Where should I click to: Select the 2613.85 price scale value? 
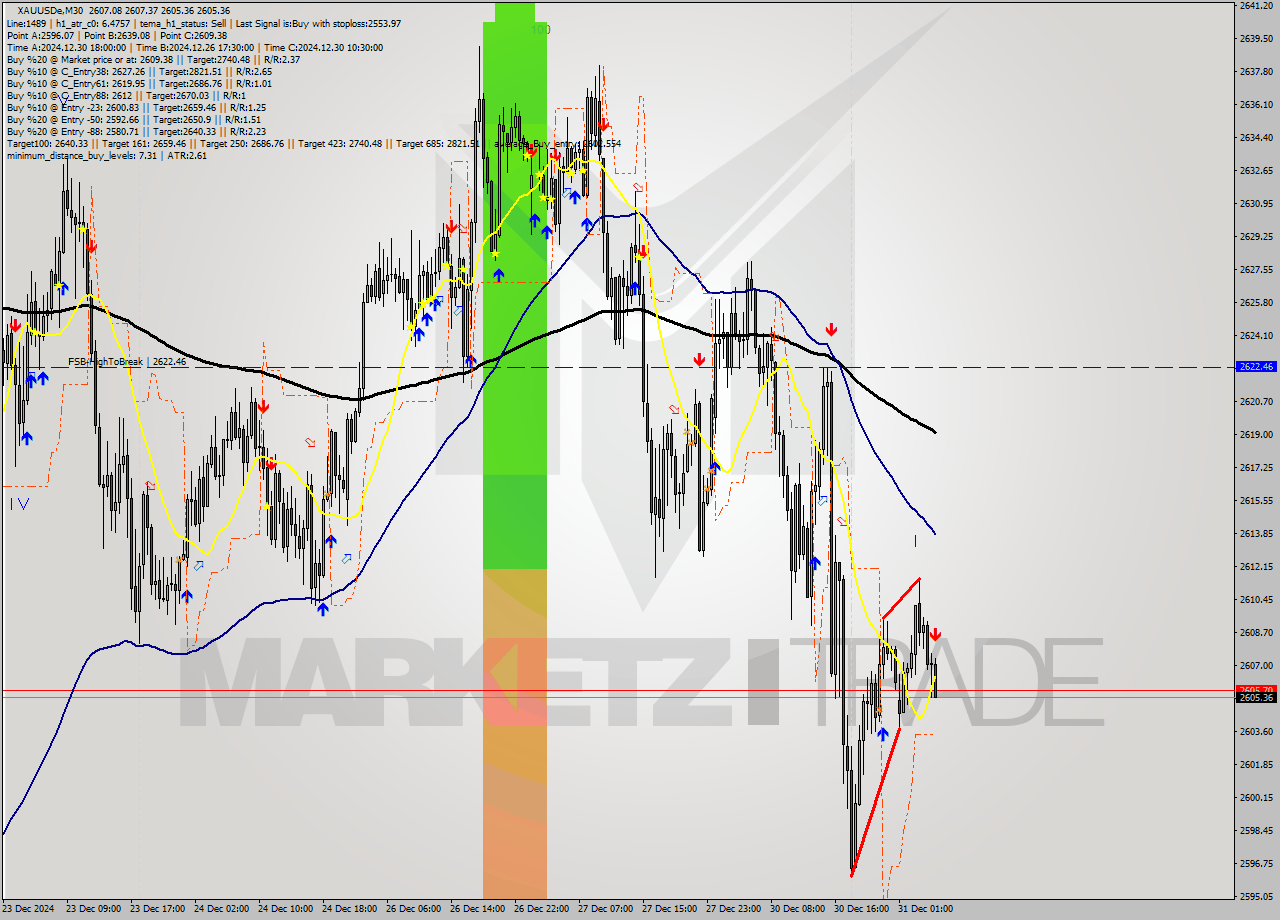(1255, 533)
